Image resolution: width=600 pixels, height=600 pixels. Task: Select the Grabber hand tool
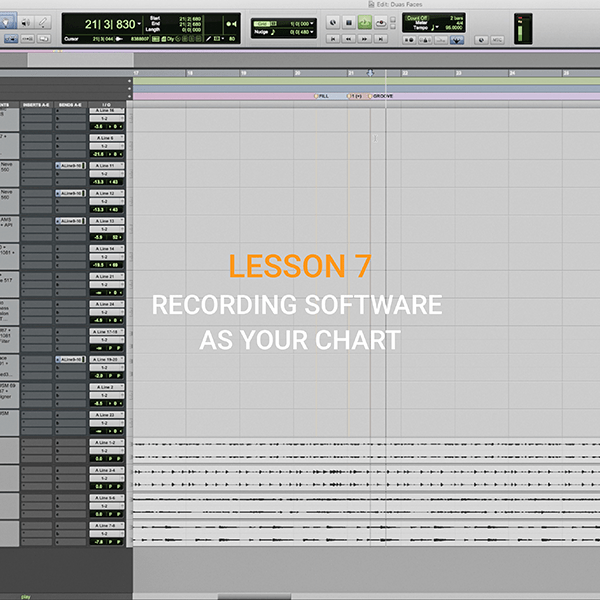point(7,22)
